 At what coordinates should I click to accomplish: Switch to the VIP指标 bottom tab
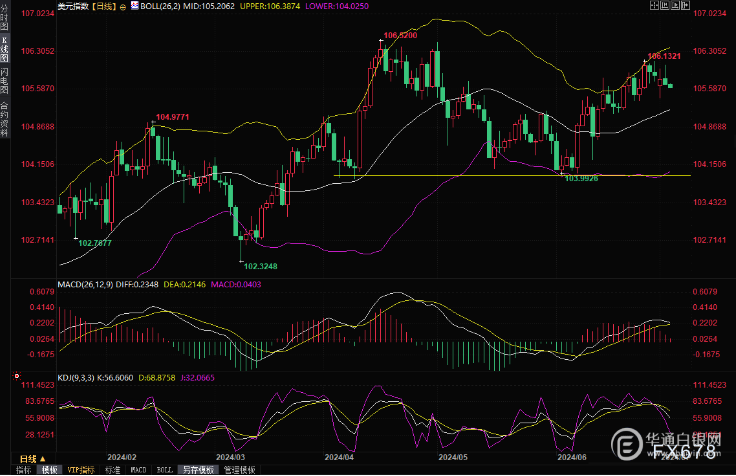point(82,469)
